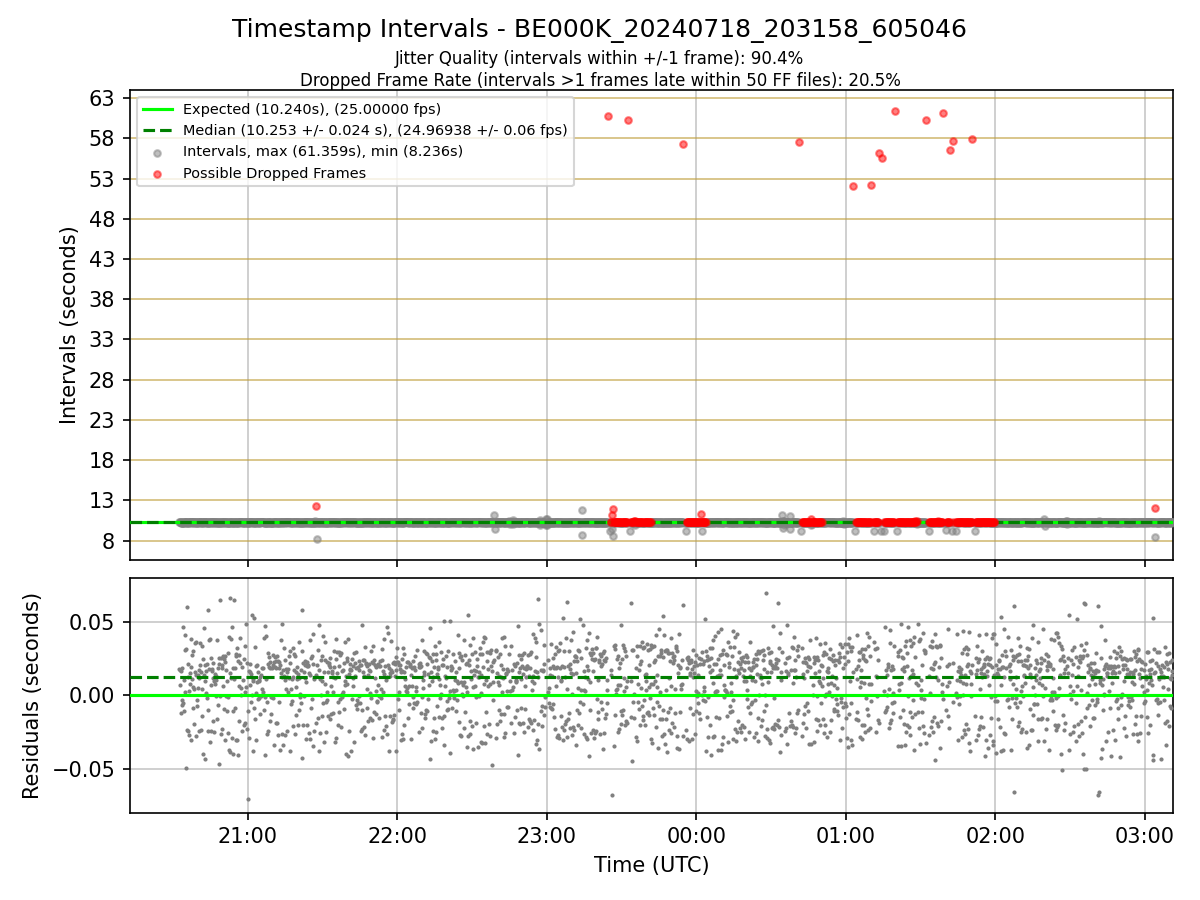This screenshot has height=900, width=1200.
Task: Click the y-axis tick label '53'
Action: tap(101, 179)
